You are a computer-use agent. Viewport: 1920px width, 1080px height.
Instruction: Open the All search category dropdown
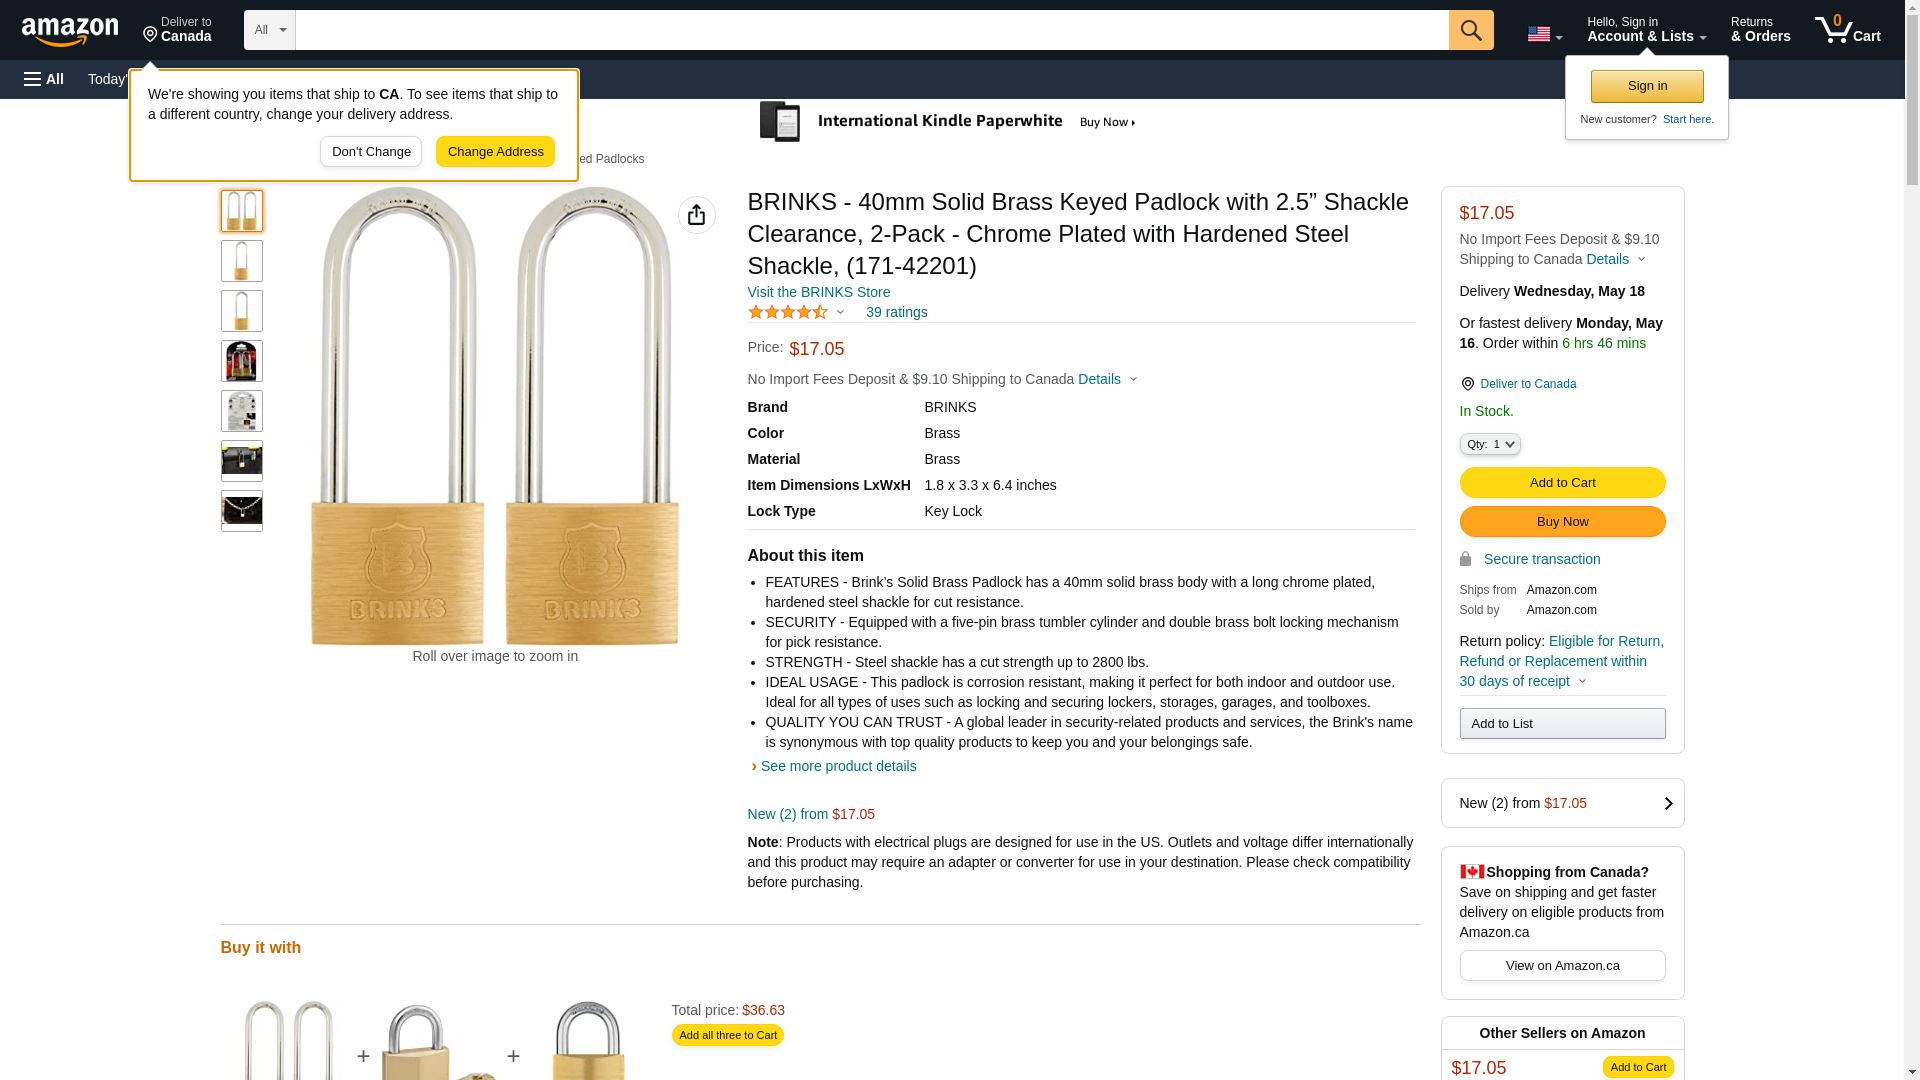pos(269,30)
